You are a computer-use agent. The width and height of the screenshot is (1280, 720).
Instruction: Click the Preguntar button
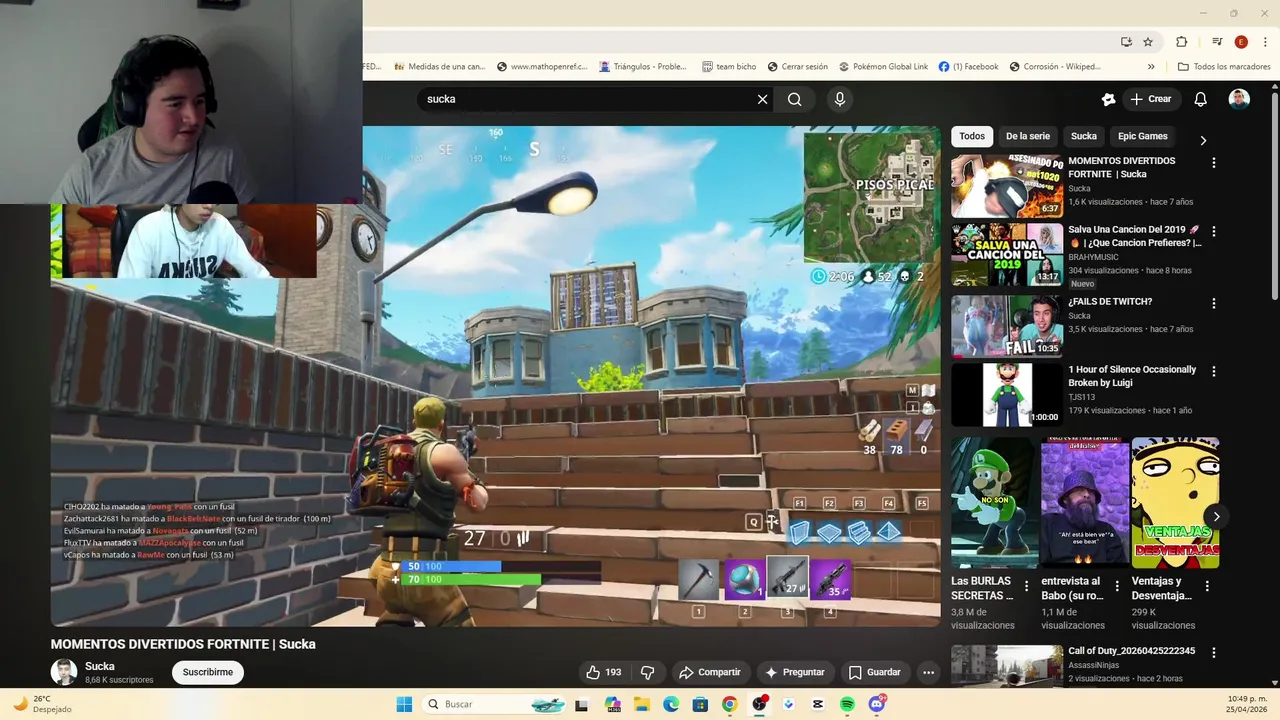795,672
